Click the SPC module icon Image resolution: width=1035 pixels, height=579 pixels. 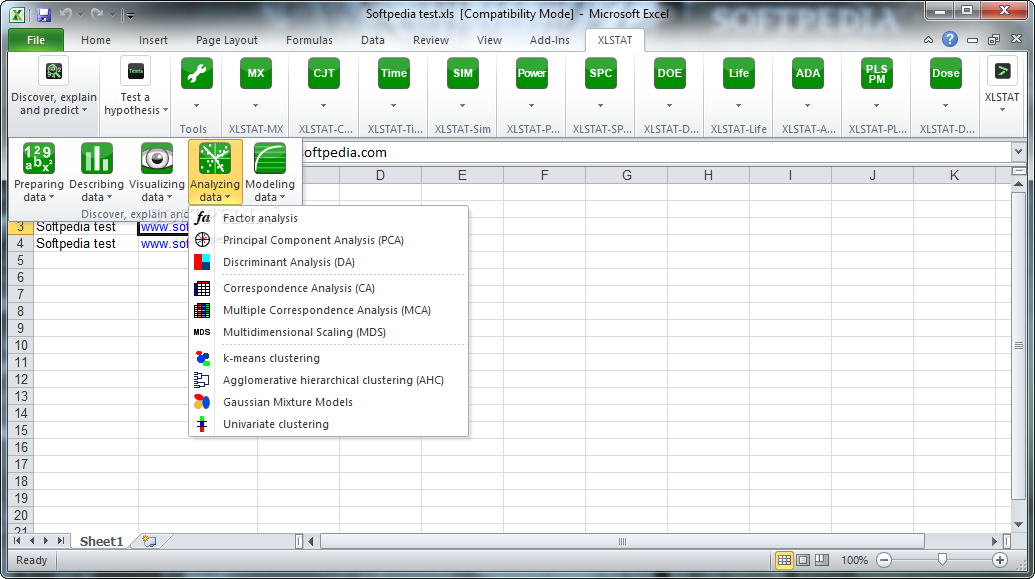[601, 73]
